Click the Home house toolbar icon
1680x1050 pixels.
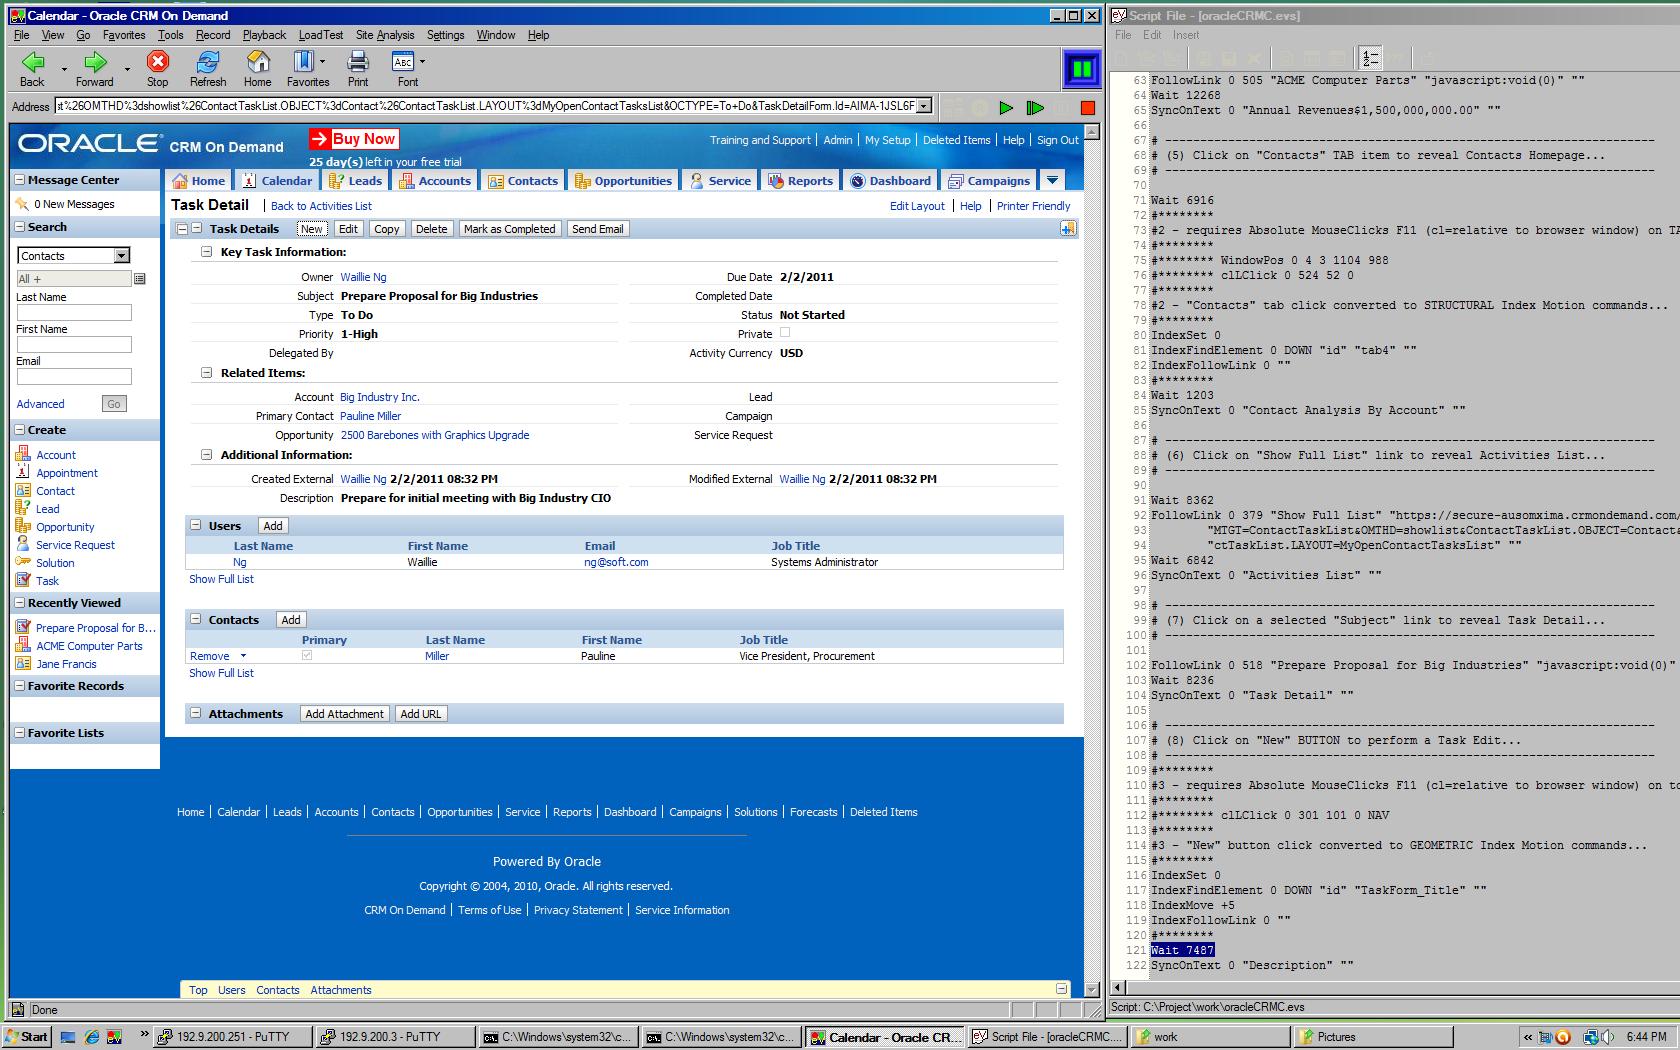[x=258, y=62]
